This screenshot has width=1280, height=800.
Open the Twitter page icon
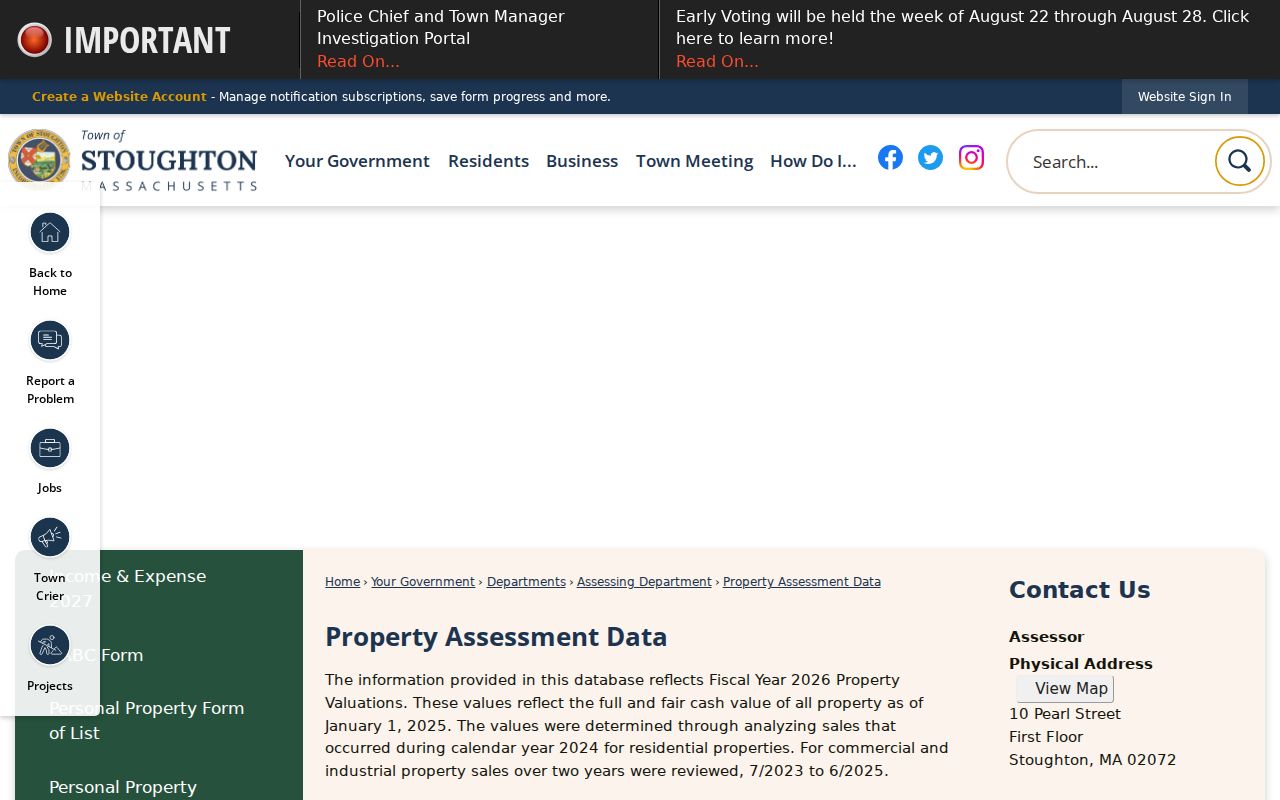[x=930, y=158]
